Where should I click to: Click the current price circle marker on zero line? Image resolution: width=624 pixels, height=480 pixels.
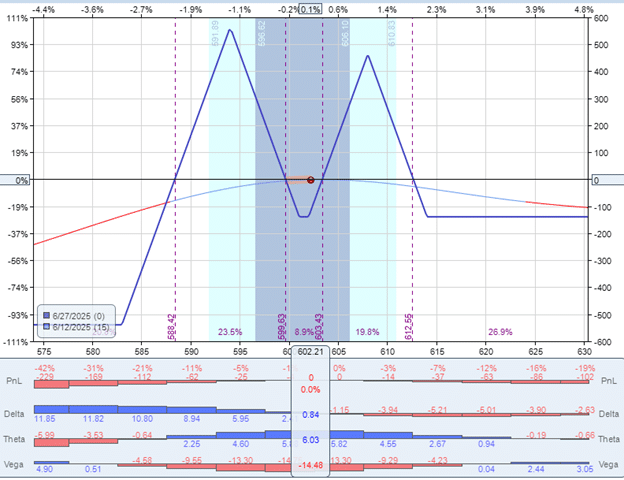coord(311,180)
